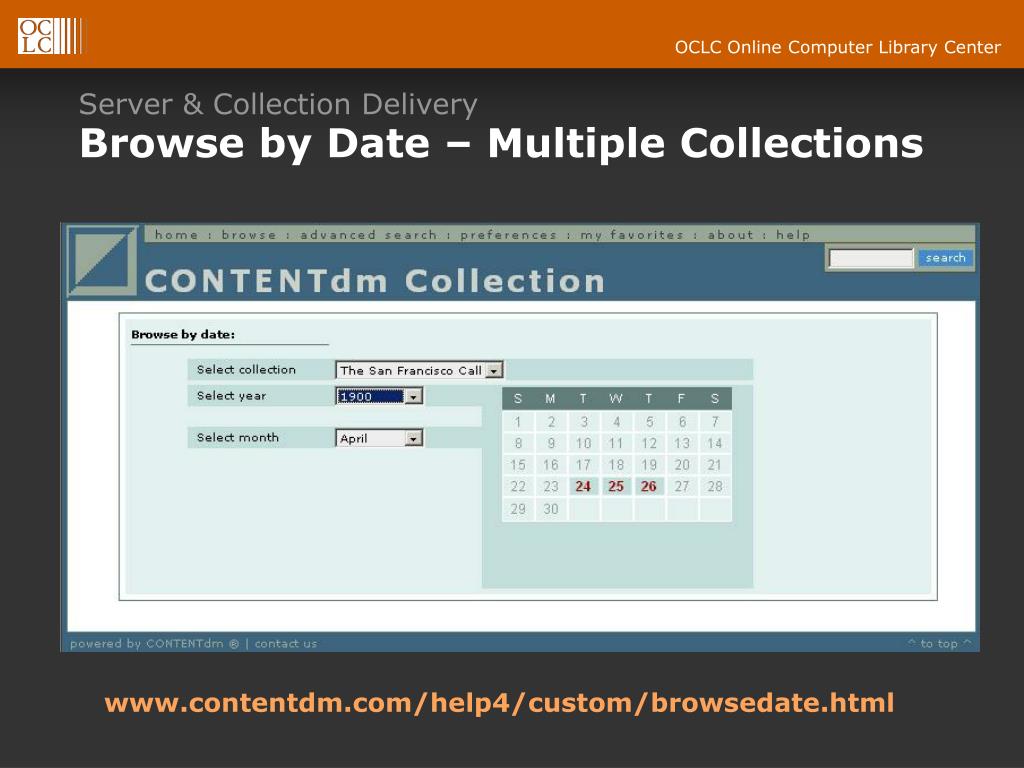This screenshot has height=768, width=1024.
Task: Open the home navigation link
Action: (x=176, y=235)
